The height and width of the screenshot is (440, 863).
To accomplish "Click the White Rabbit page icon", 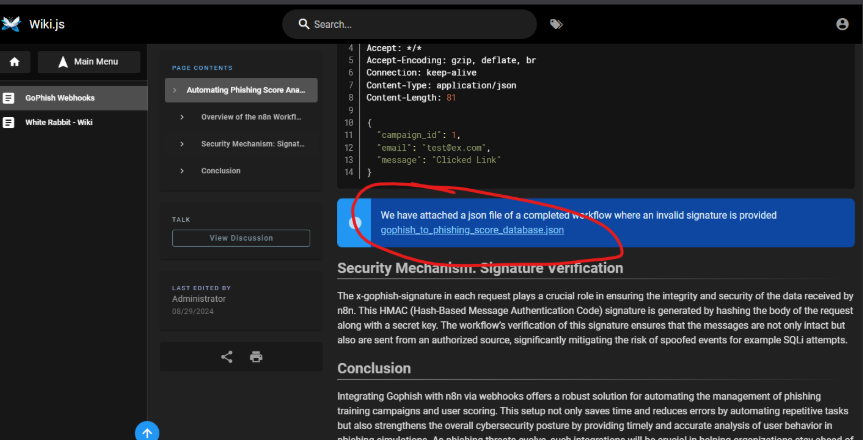I will pyautogui.click(x=8, y=122).
